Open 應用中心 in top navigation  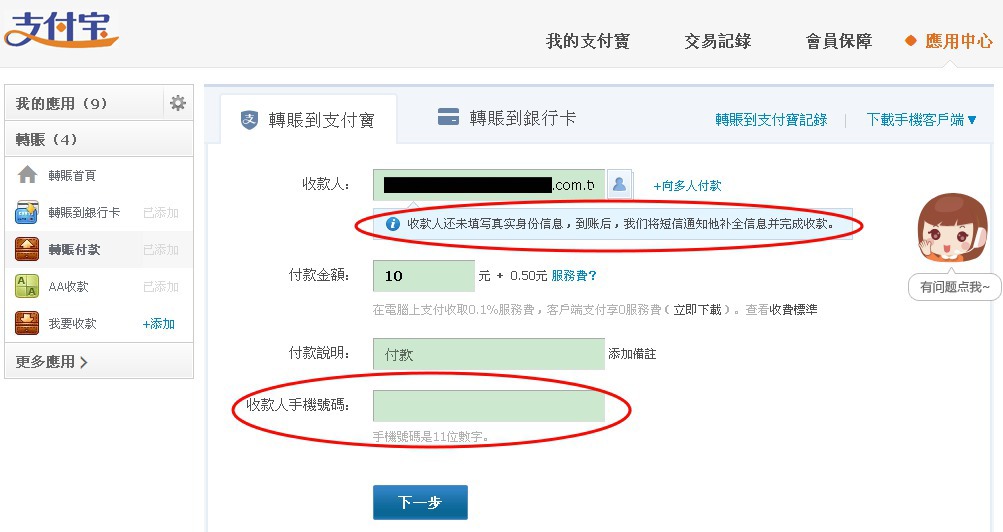958,42
